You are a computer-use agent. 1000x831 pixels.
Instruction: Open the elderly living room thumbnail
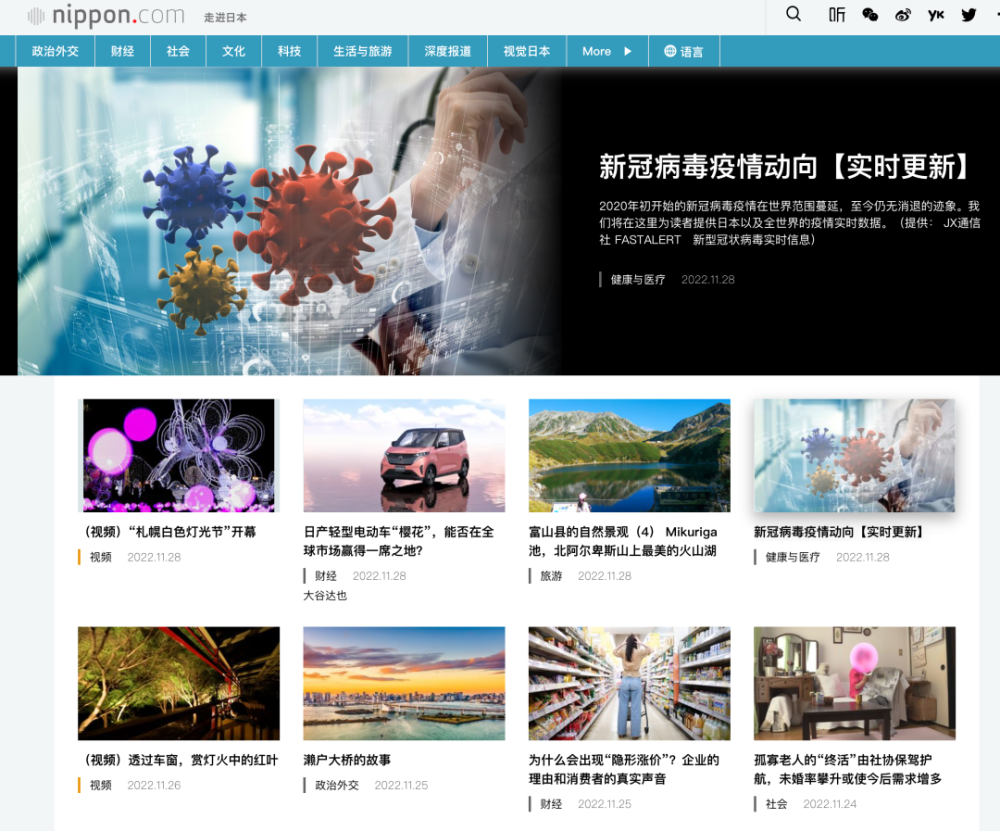point(855,683)
